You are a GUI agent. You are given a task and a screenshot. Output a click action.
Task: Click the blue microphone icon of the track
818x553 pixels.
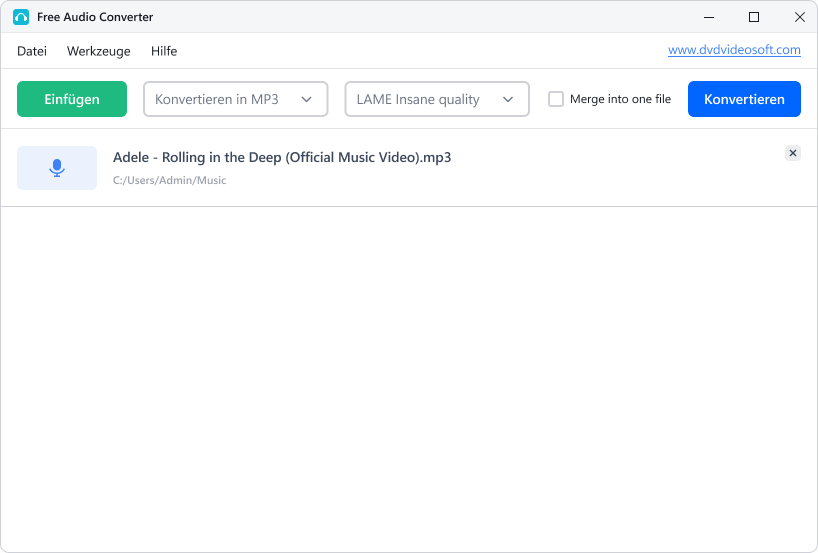[x=57, y=168]
